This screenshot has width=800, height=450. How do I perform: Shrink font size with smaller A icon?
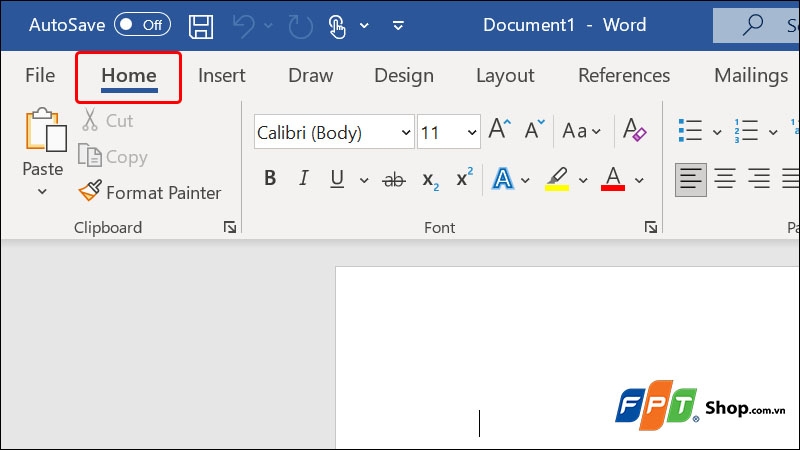(x=535, y=131)
